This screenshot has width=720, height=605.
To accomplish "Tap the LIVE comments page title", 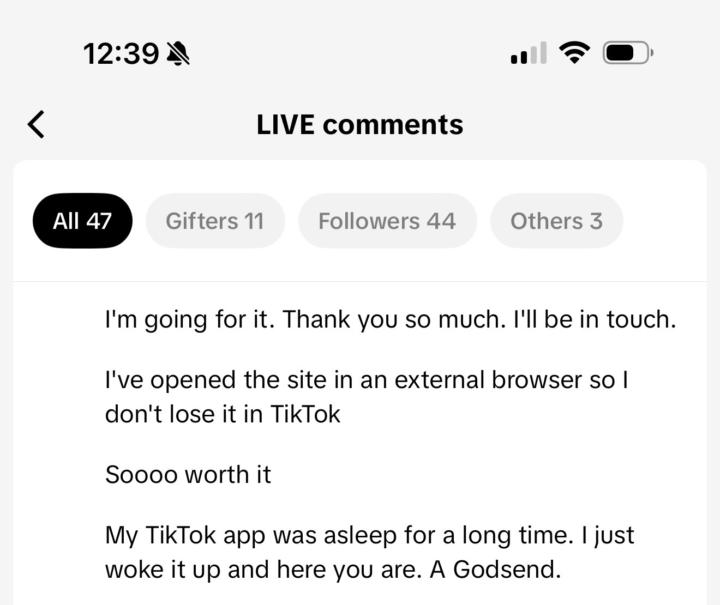I will tap(360, 125).
